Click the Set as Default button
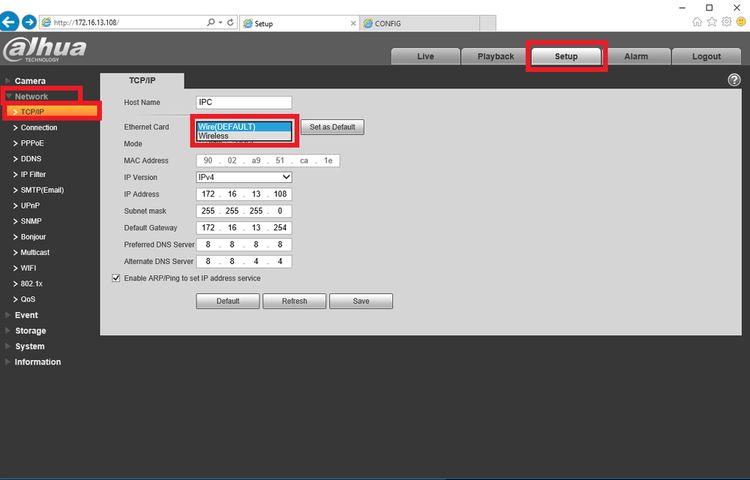 coord(332,127)
